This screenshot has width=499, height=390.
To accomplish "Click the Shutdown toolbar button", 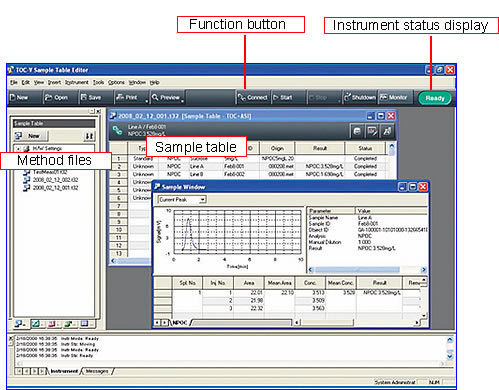I will point(360,97).
